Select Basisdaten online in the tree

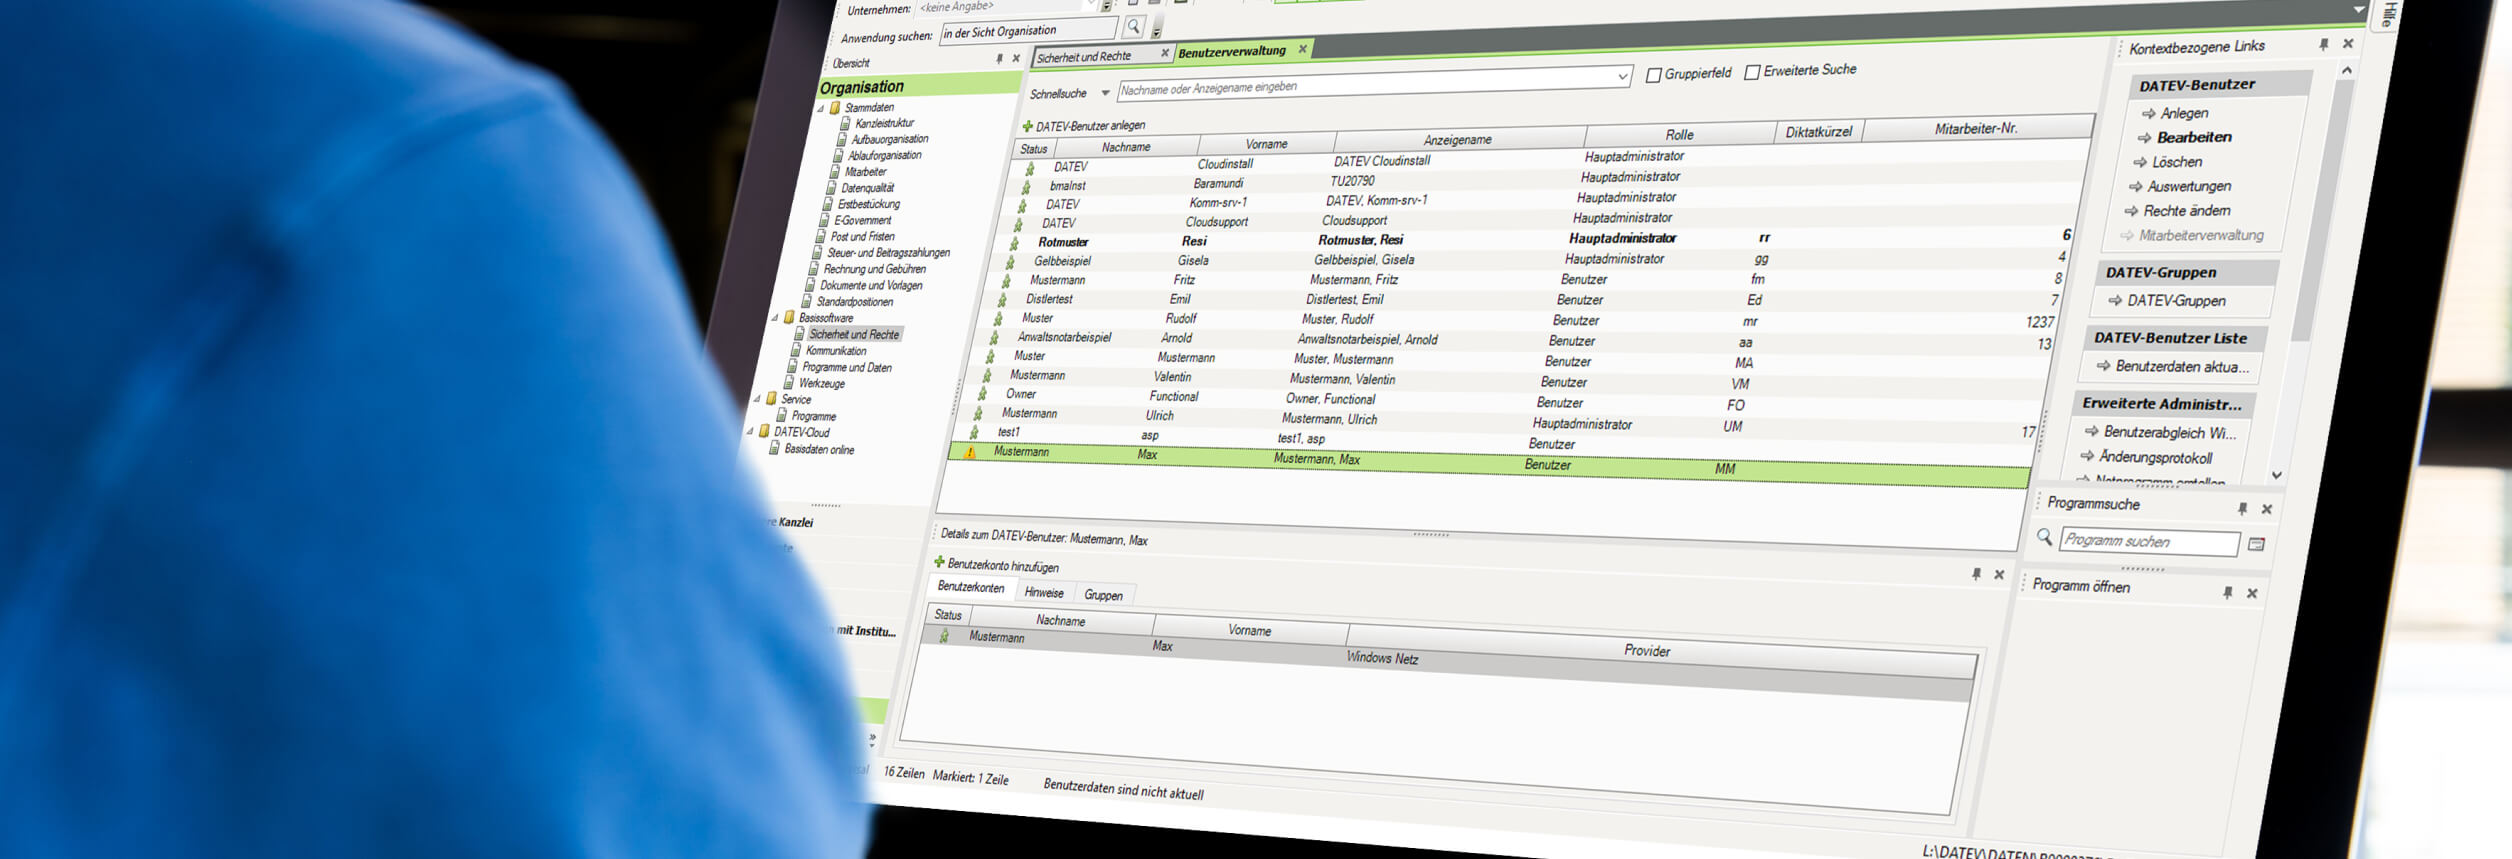(x=819, y=449)
